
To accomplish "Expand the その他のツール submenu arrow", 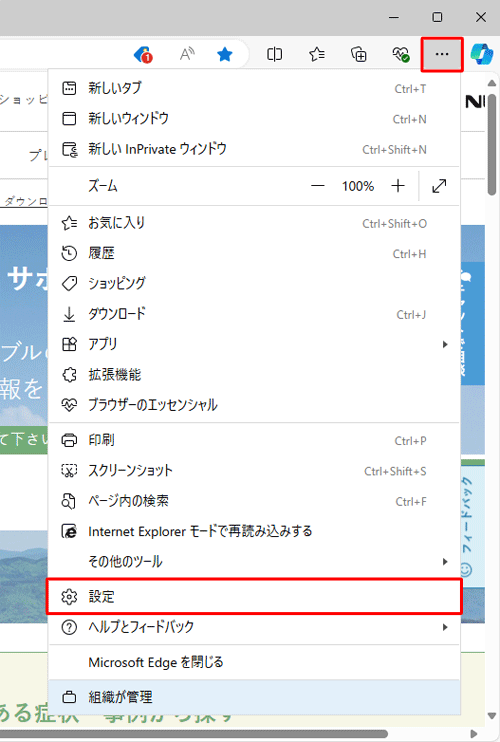I will coord(445,562).
